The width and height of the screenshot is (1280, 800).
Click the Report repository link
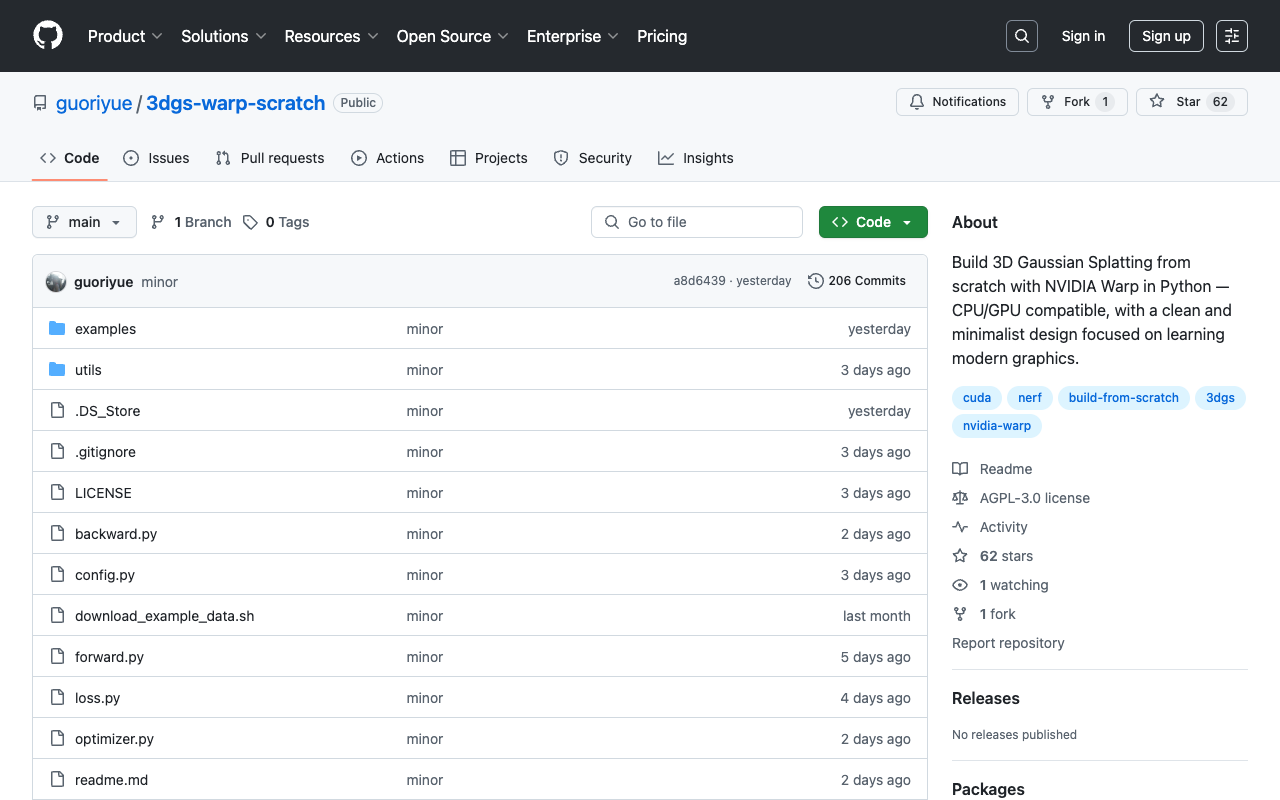[x=1008, y=643]
